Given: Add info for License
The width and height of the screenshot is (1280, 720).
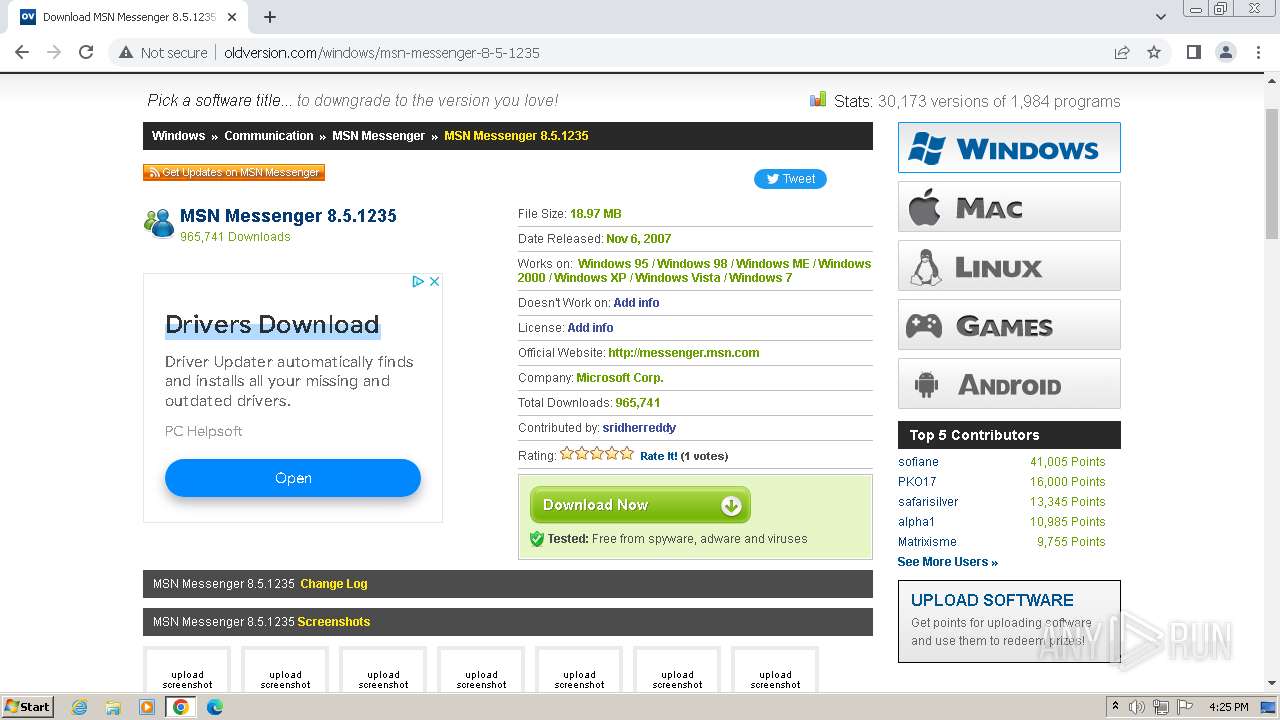Looking at the screenshot, I should [590, 328].
